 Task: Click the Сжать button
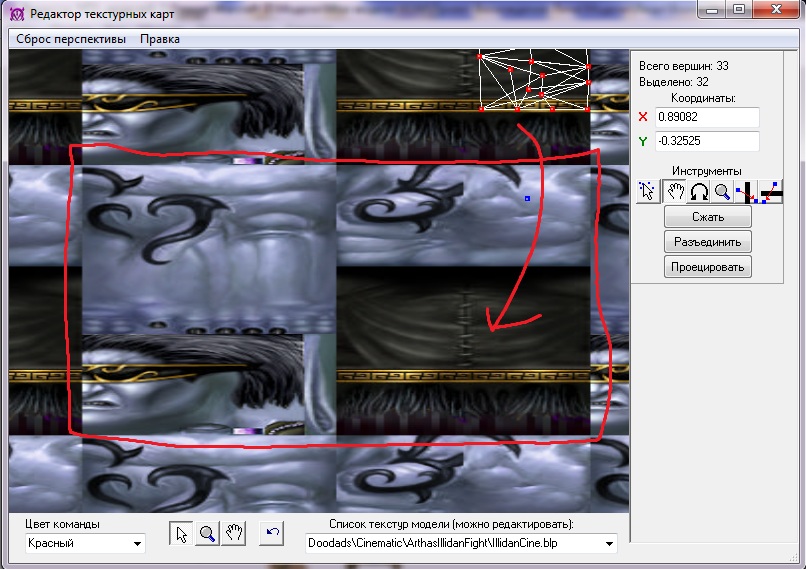coord(708,217)
